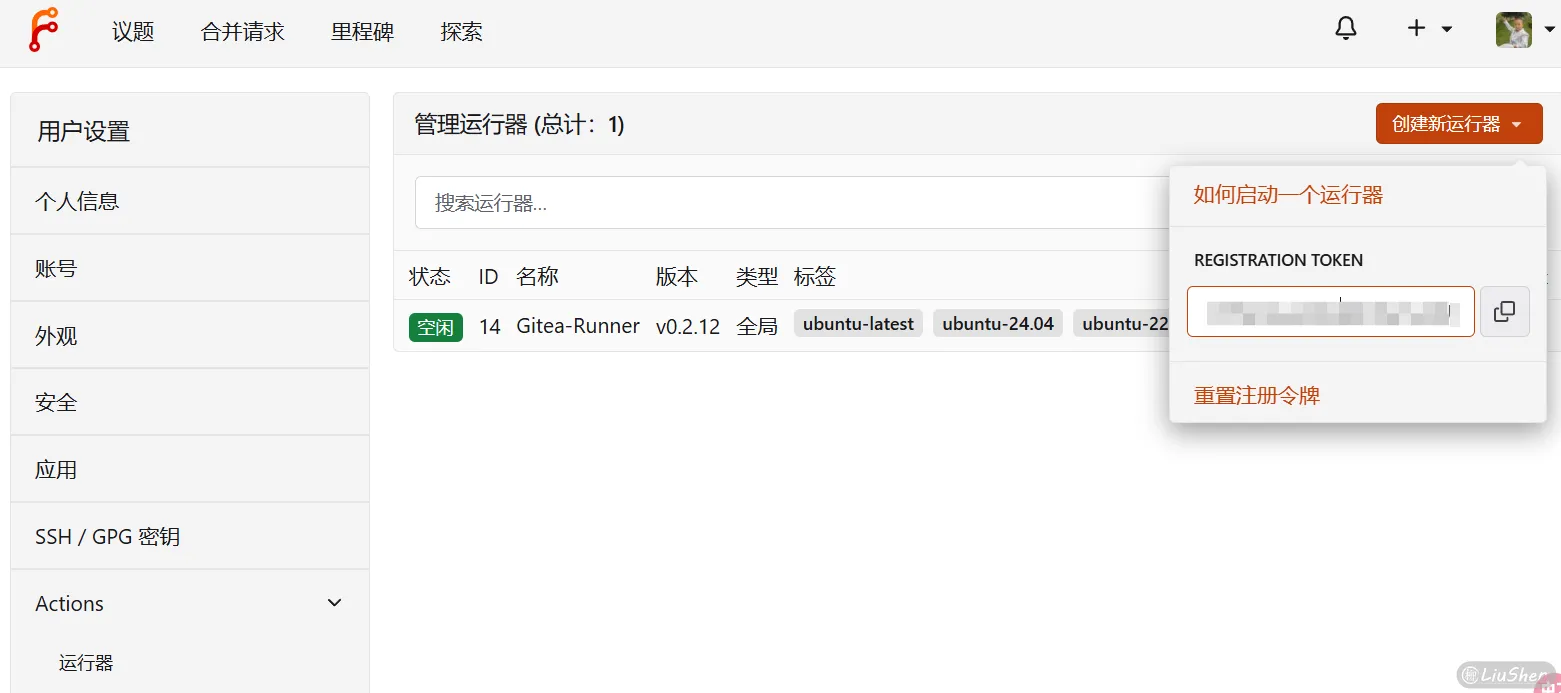Click the ubuntu-latest label tag
Viewport: 1561px width, 693px height.
click(858, 324)
